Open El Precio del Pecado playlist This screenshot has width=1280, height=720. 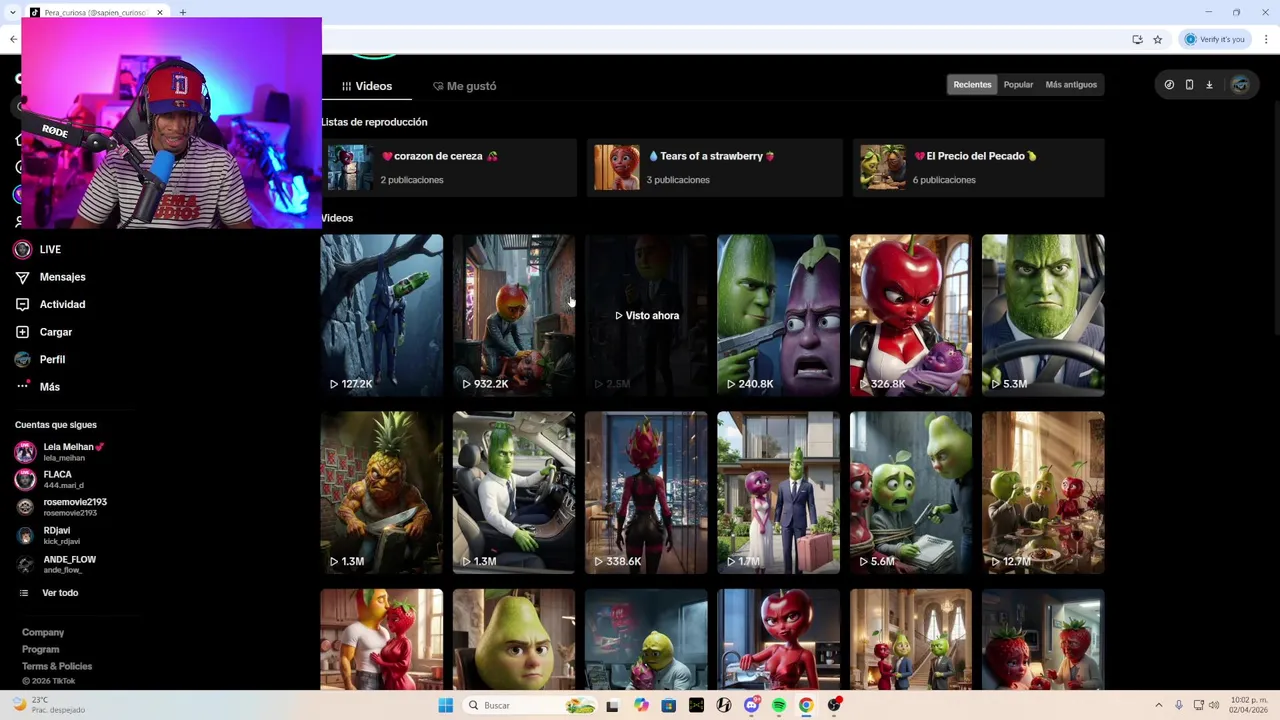tap(979, 167)
